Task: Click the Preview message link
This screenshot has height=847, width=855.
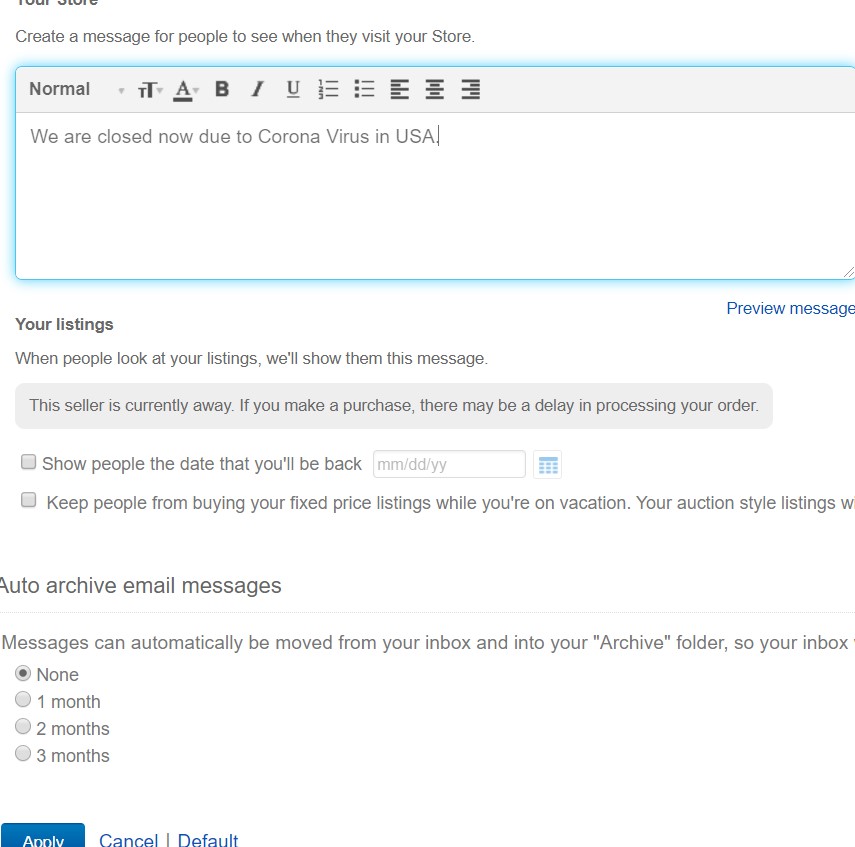Action: pyautogui.click(x=790, y=308)
